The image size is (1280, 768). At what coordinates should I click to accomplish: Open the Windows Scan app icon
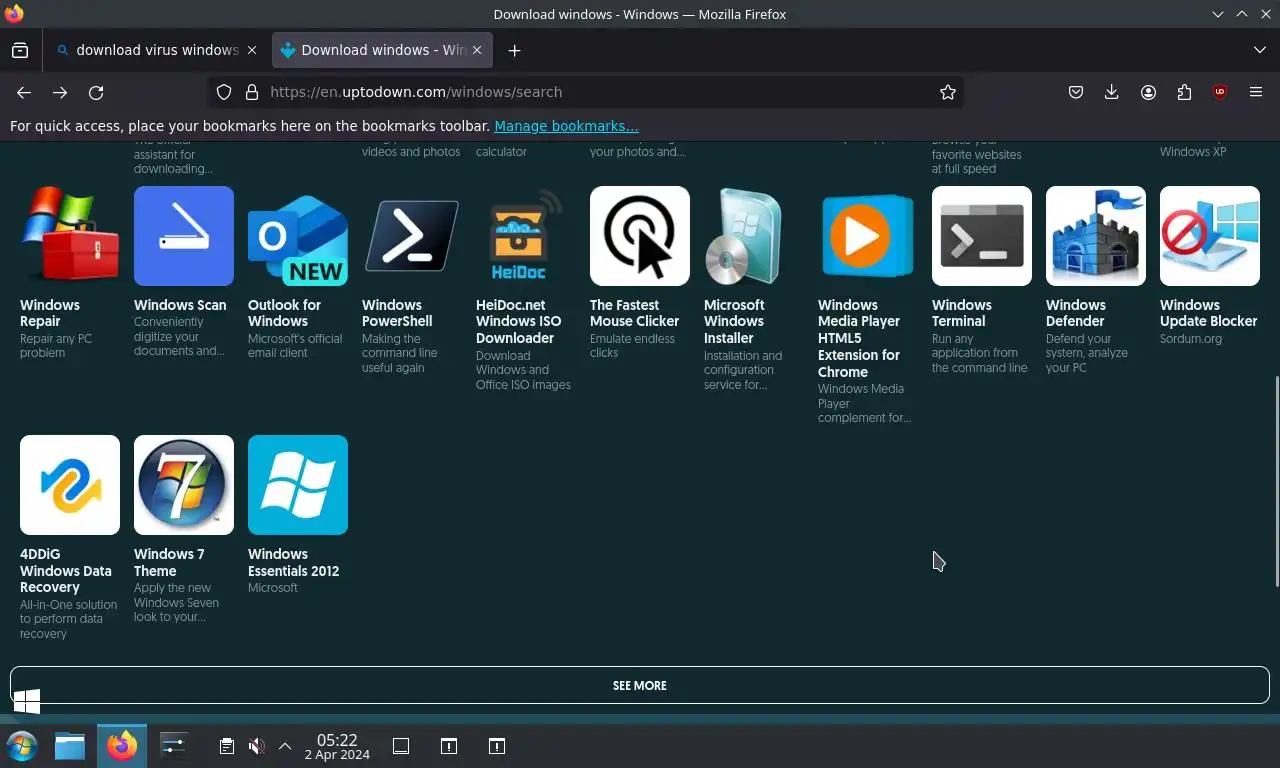pyautogui.click(x=184, y=236)
